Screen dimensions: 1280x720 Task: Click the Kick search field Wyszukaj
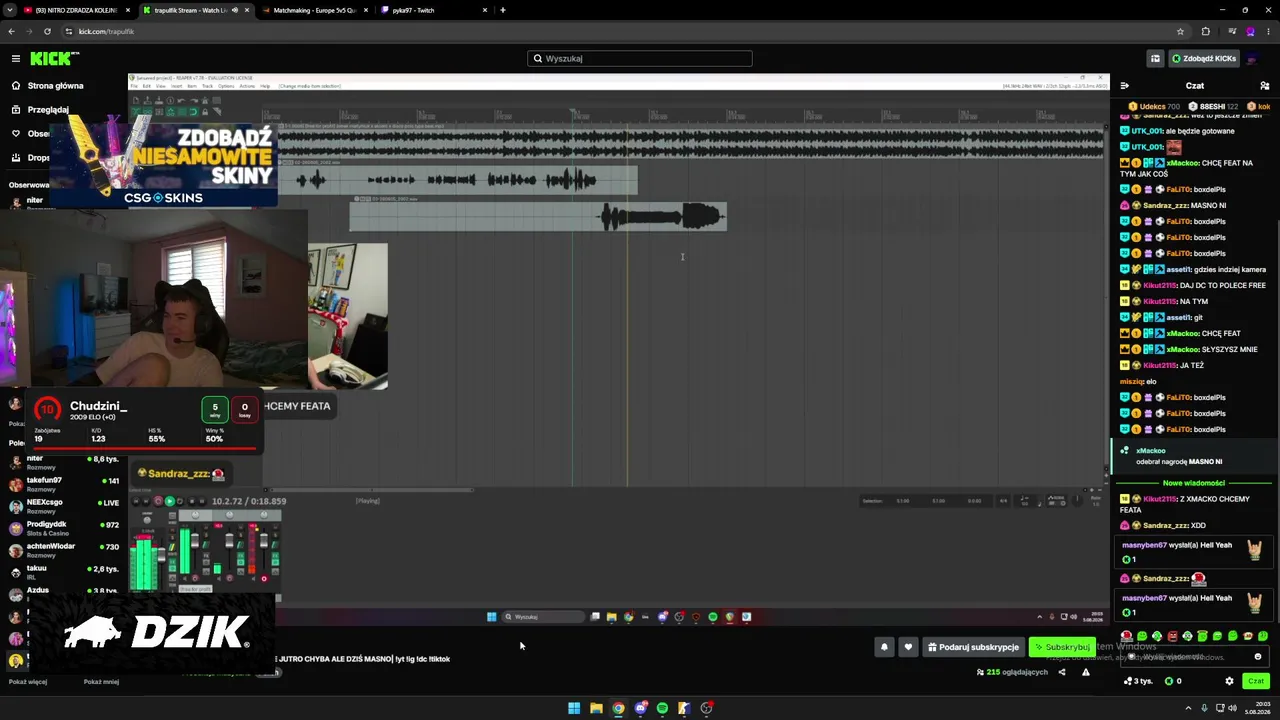[x=640, y=58]
